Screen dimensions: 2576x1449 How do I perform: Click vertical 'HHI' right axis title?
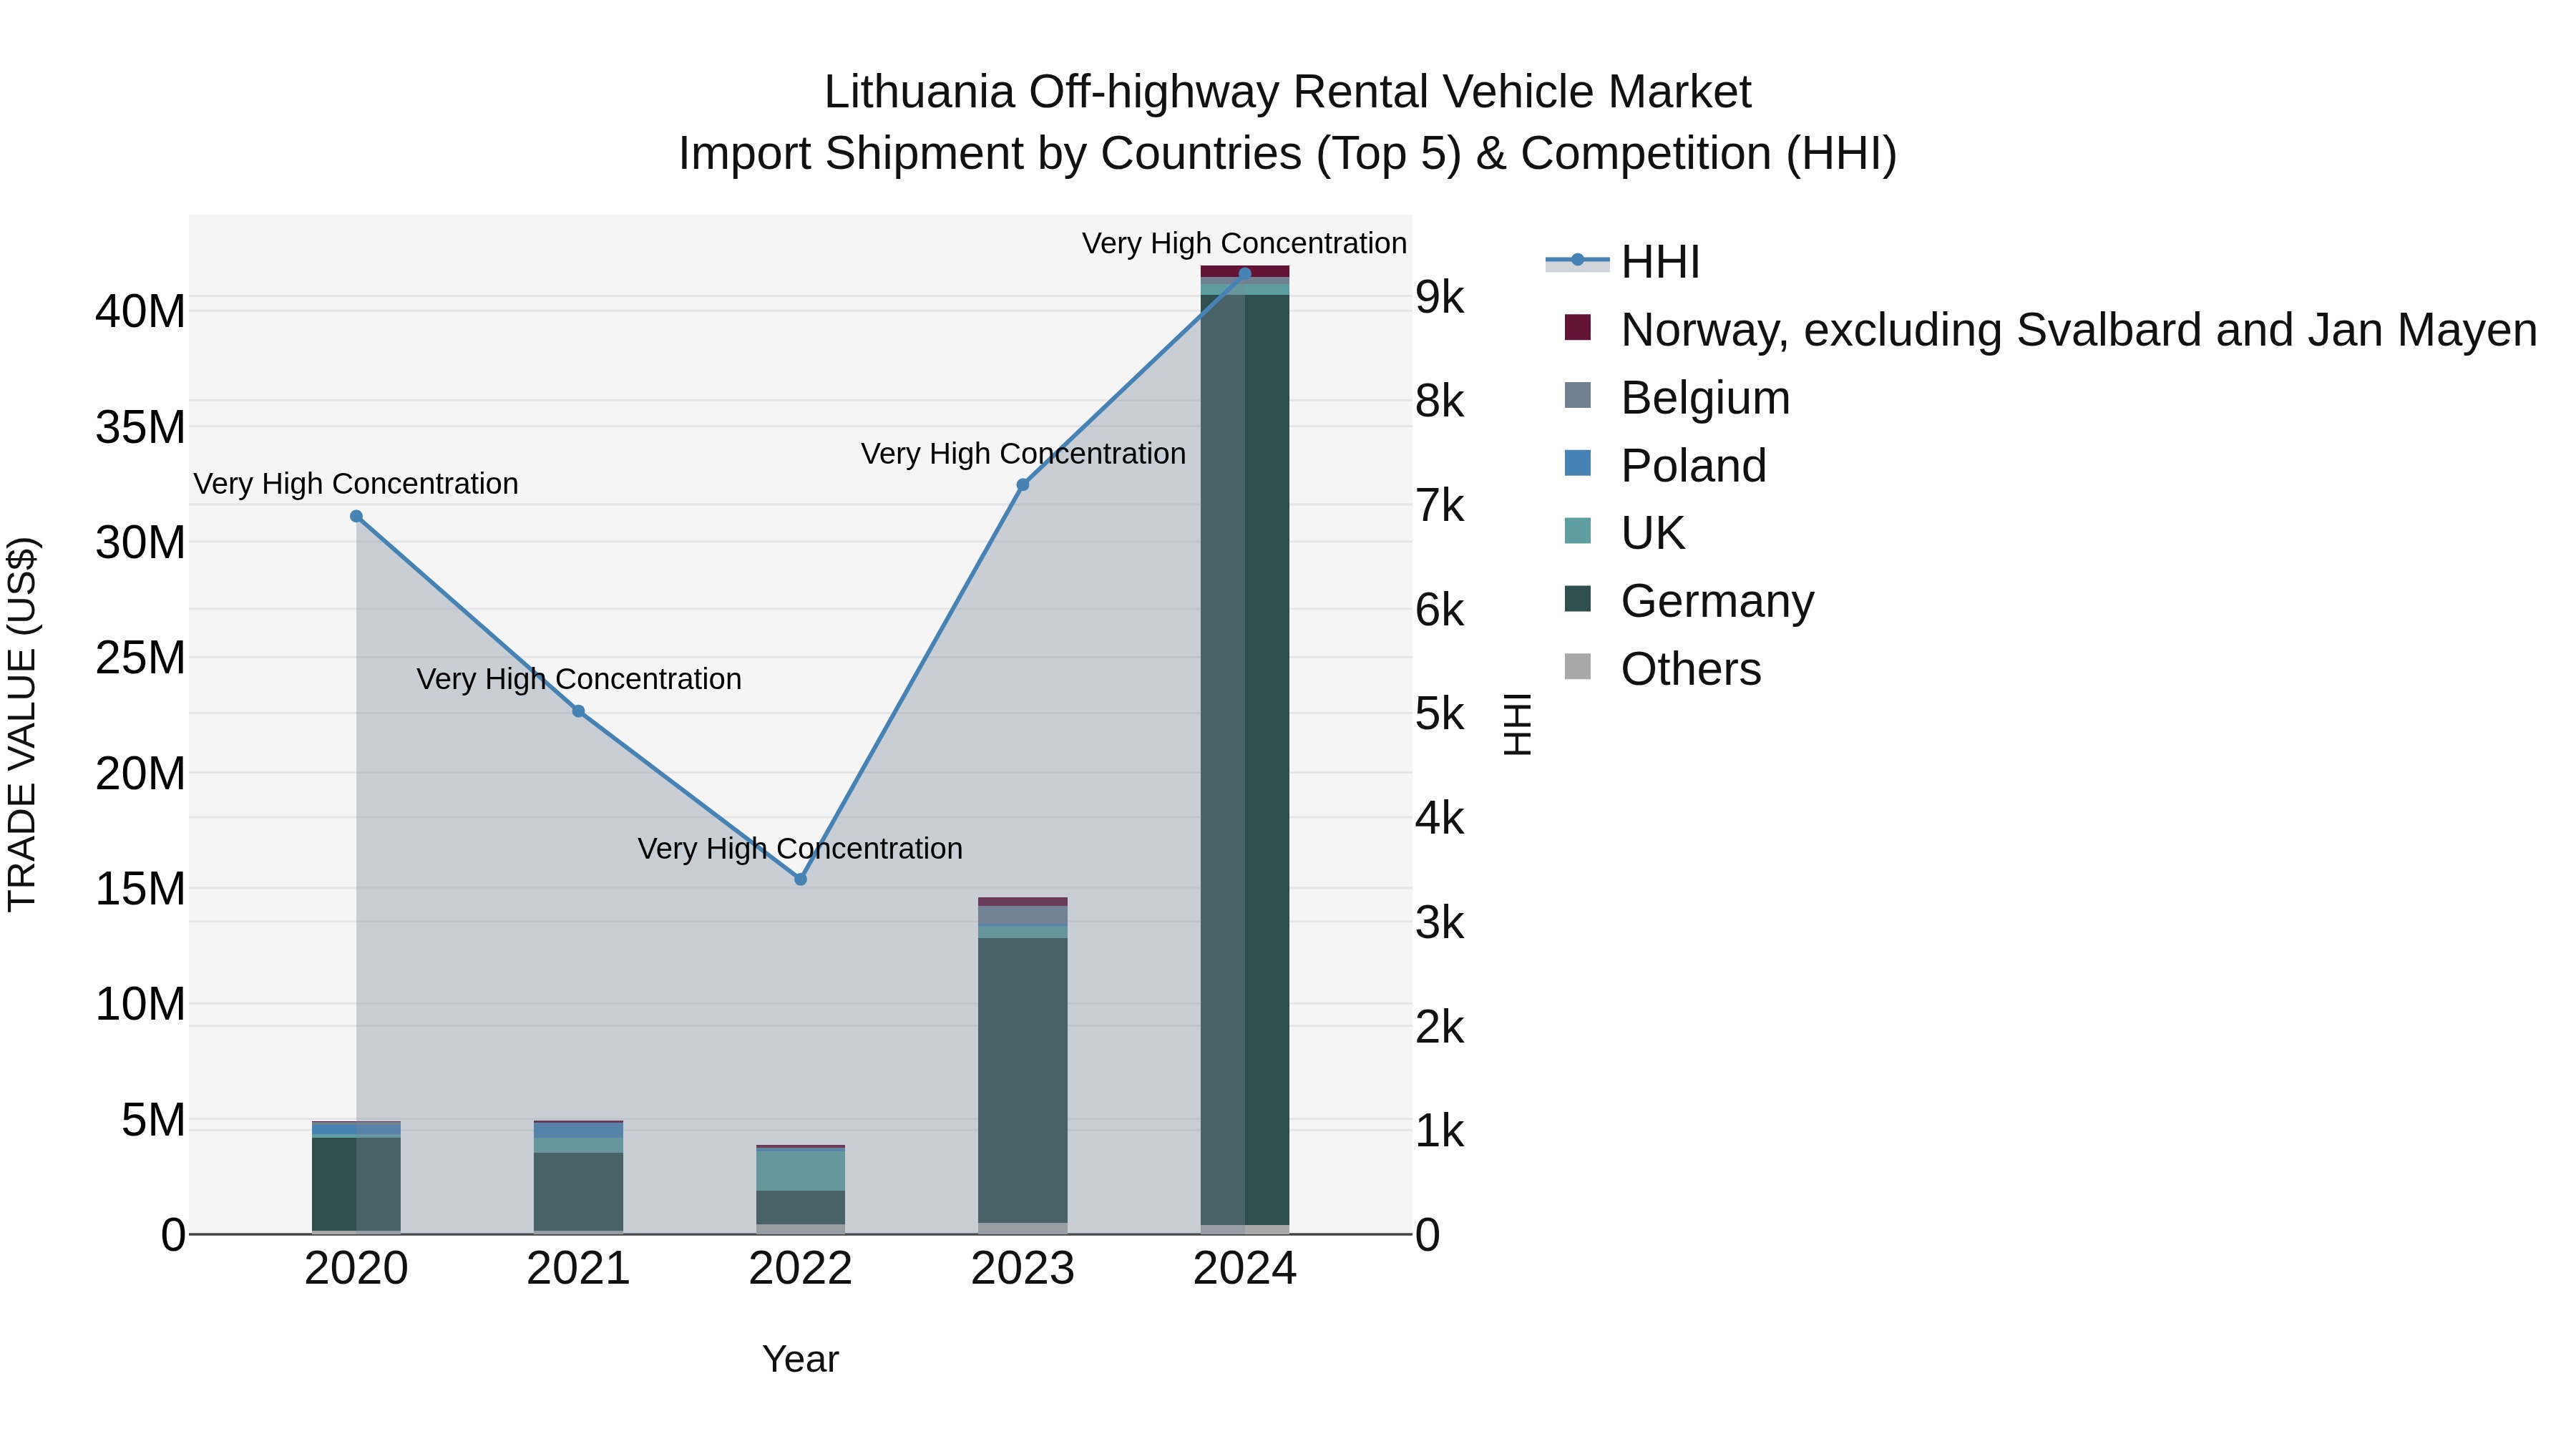tap(1517, 724)
